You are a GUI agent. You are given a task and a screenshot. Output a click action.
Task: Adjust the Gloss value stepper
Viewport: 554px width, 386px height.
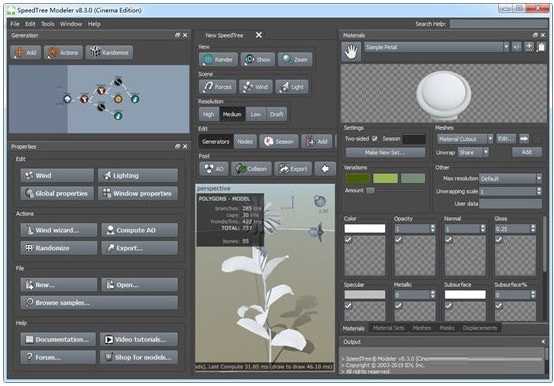[x=533, y=229]
